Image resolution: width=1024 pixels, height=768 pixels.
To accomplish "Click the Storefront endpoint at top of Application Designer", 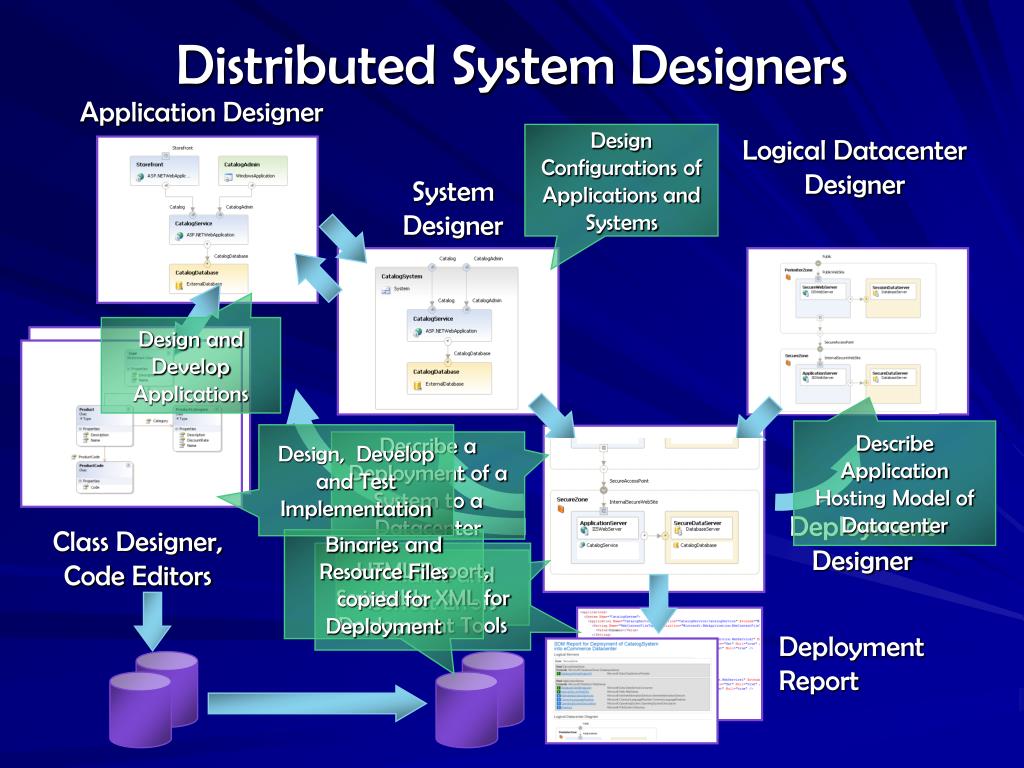I will 166,155.
